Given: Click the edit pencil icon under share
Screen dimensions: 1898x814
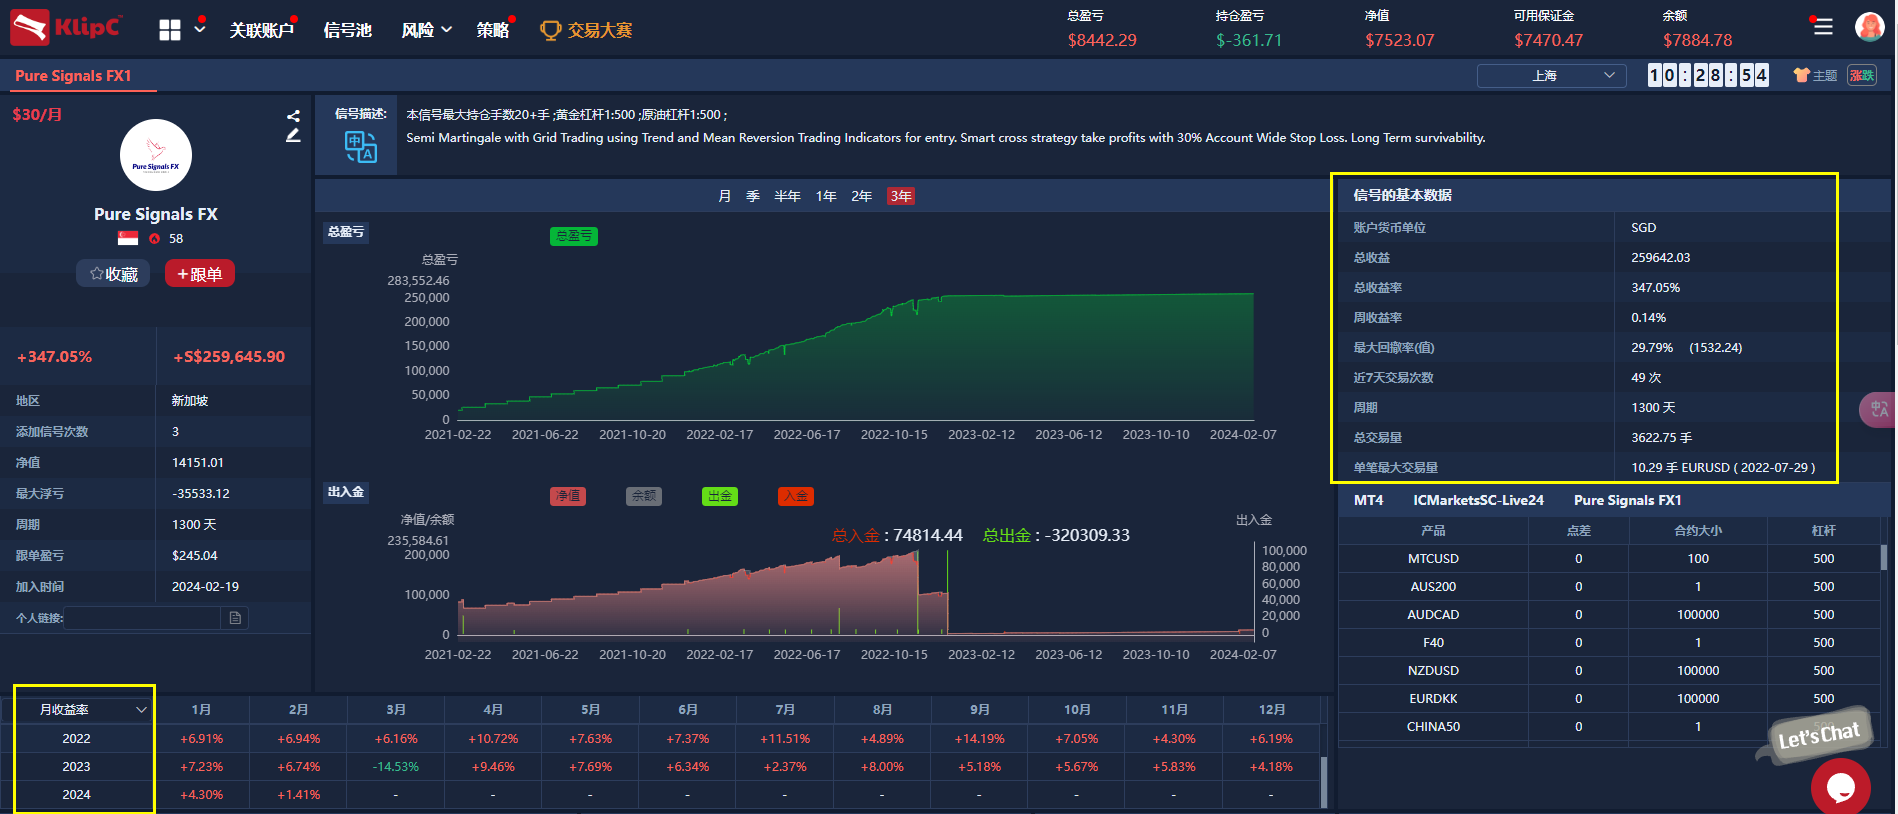Looking at the screenshot, I should click(293, 135).
